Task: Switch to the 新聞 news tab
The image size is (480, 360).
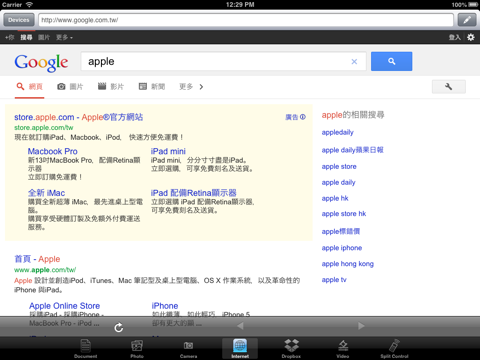Action: click(x=152, y=87)
